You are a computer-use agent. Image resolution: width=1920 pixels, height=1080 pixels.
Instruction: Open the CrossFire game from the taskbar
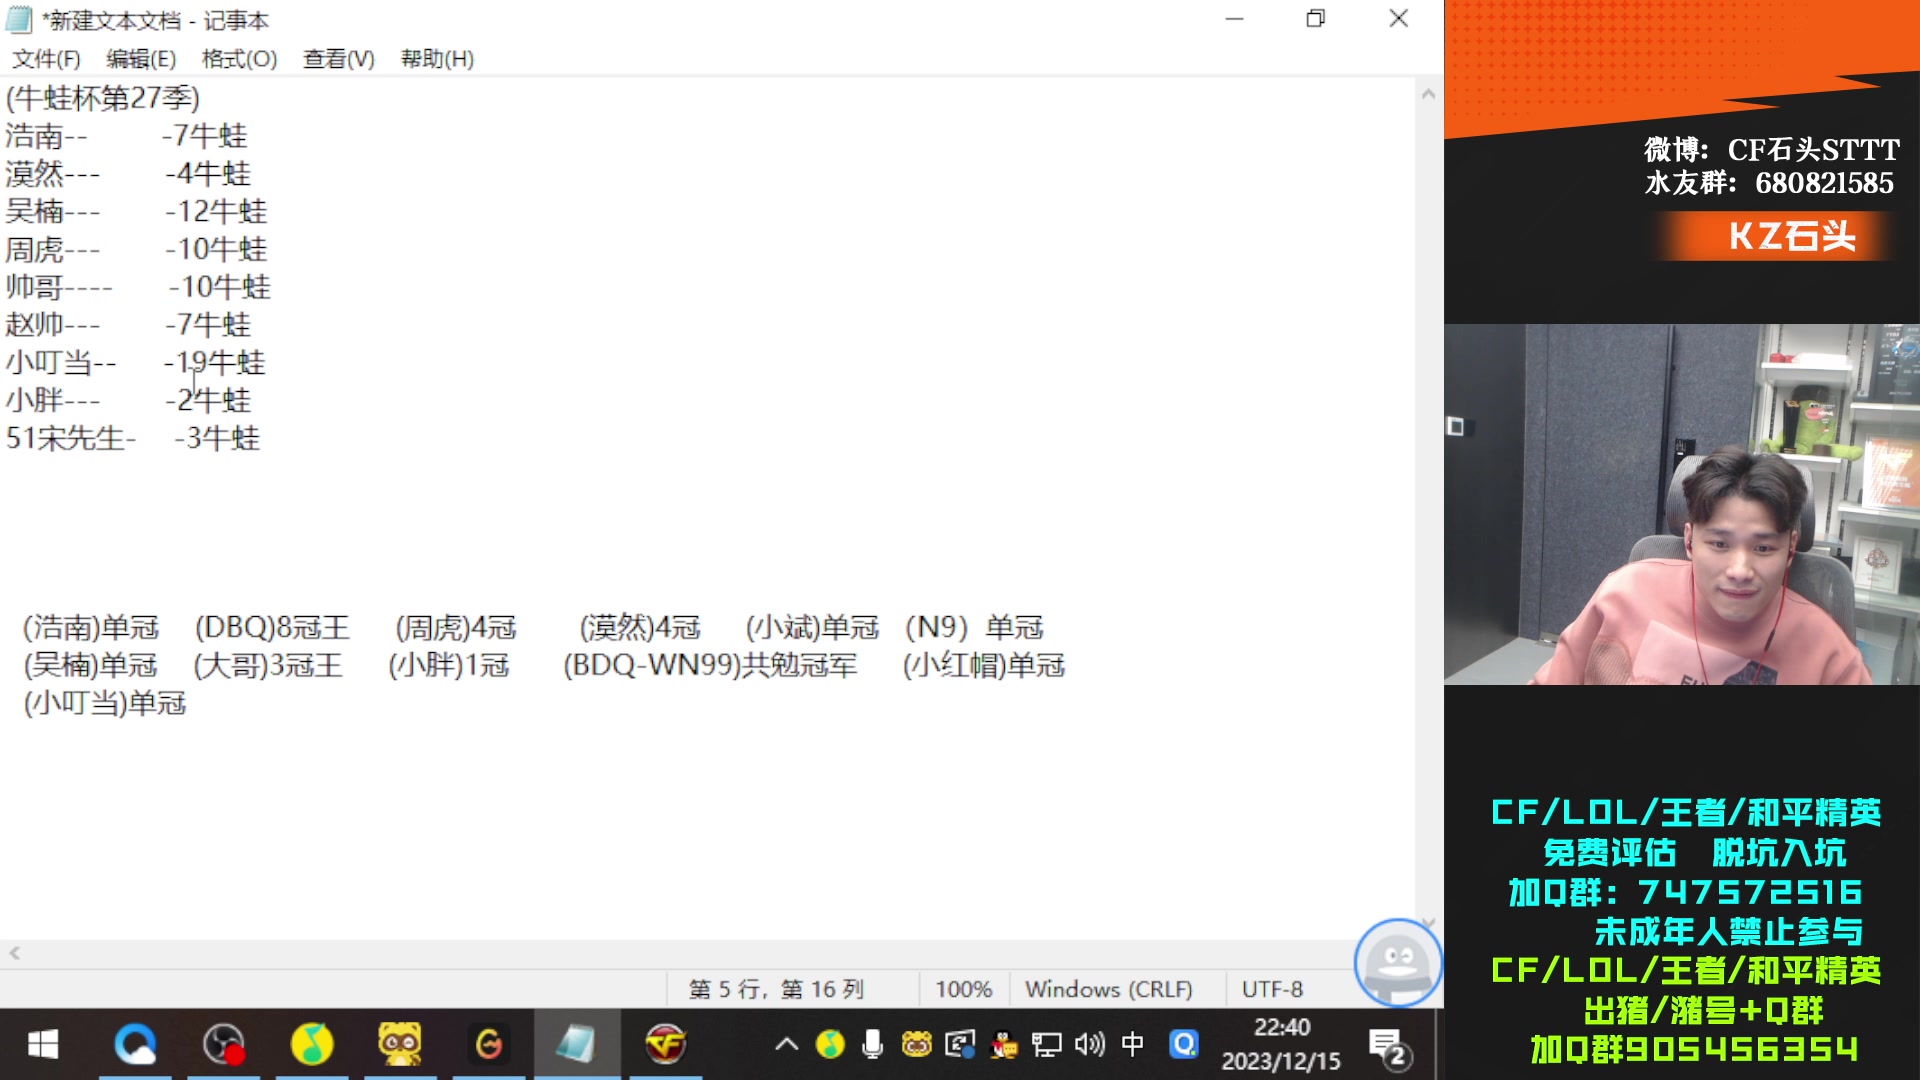[667, 1046]
